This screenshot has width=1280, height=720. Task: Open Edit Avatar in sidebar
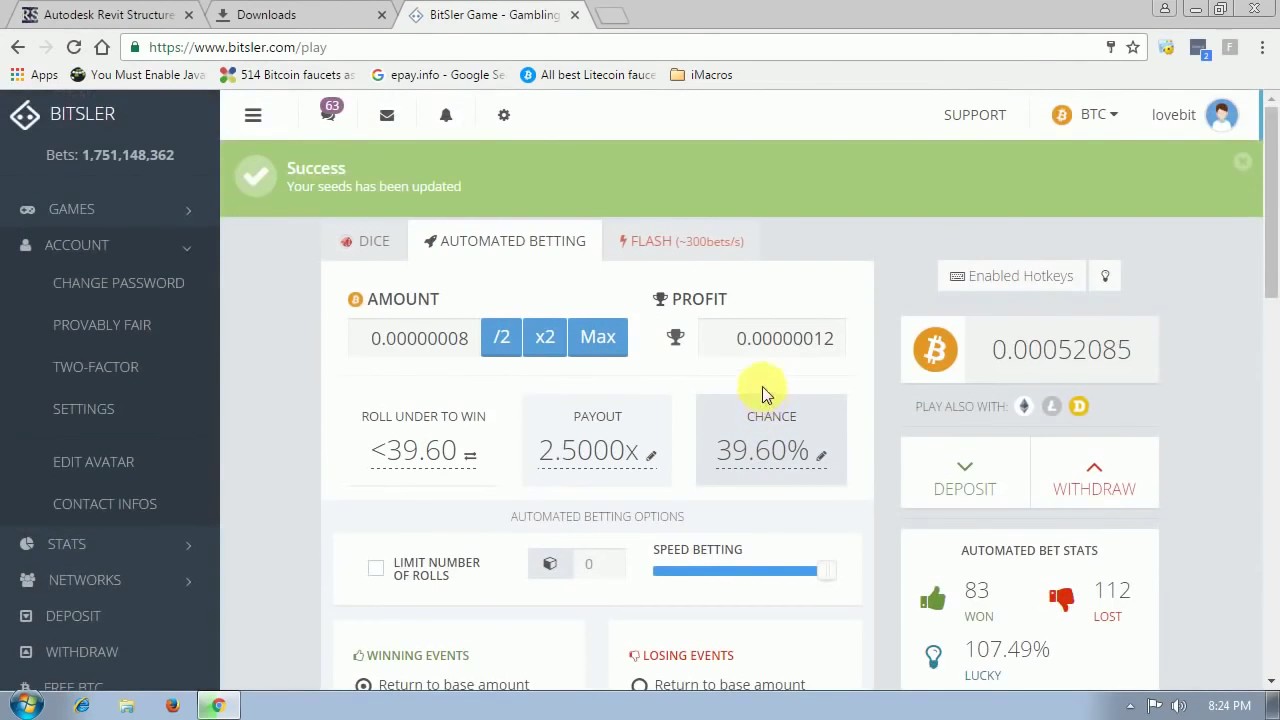coord(94,462)
